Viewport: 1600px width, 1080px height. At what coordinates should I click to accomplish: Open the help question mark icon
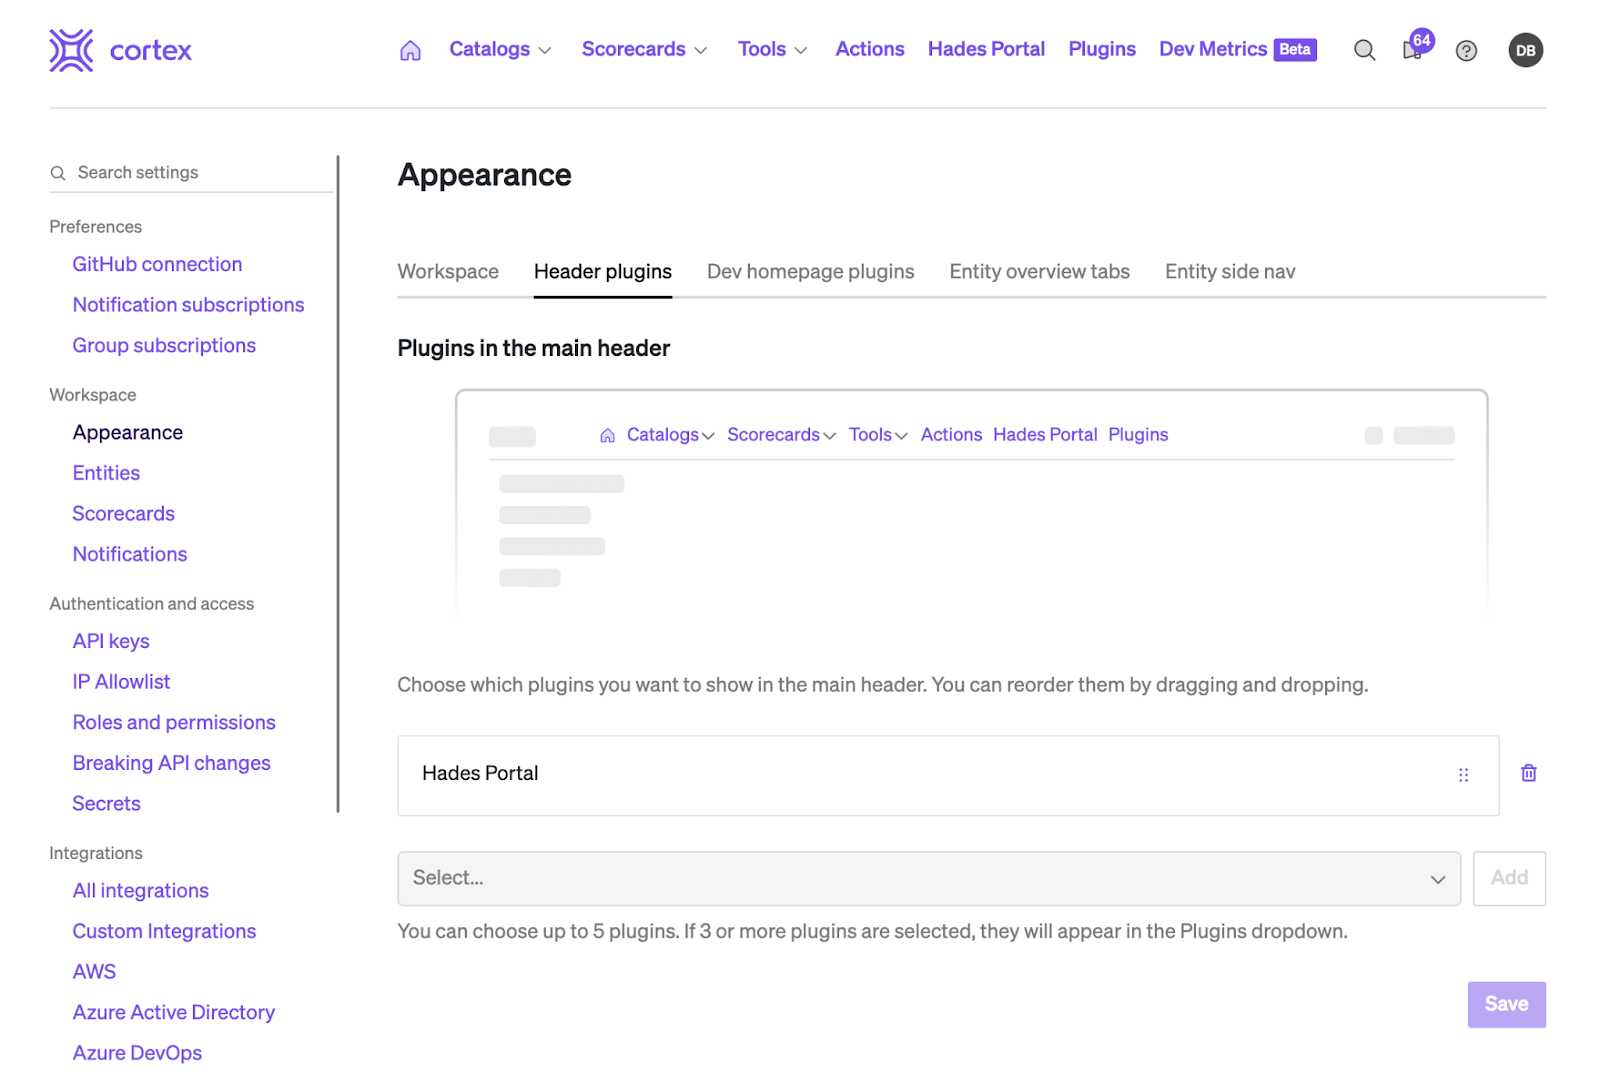pyautogui.click(x=1466, y=51)
